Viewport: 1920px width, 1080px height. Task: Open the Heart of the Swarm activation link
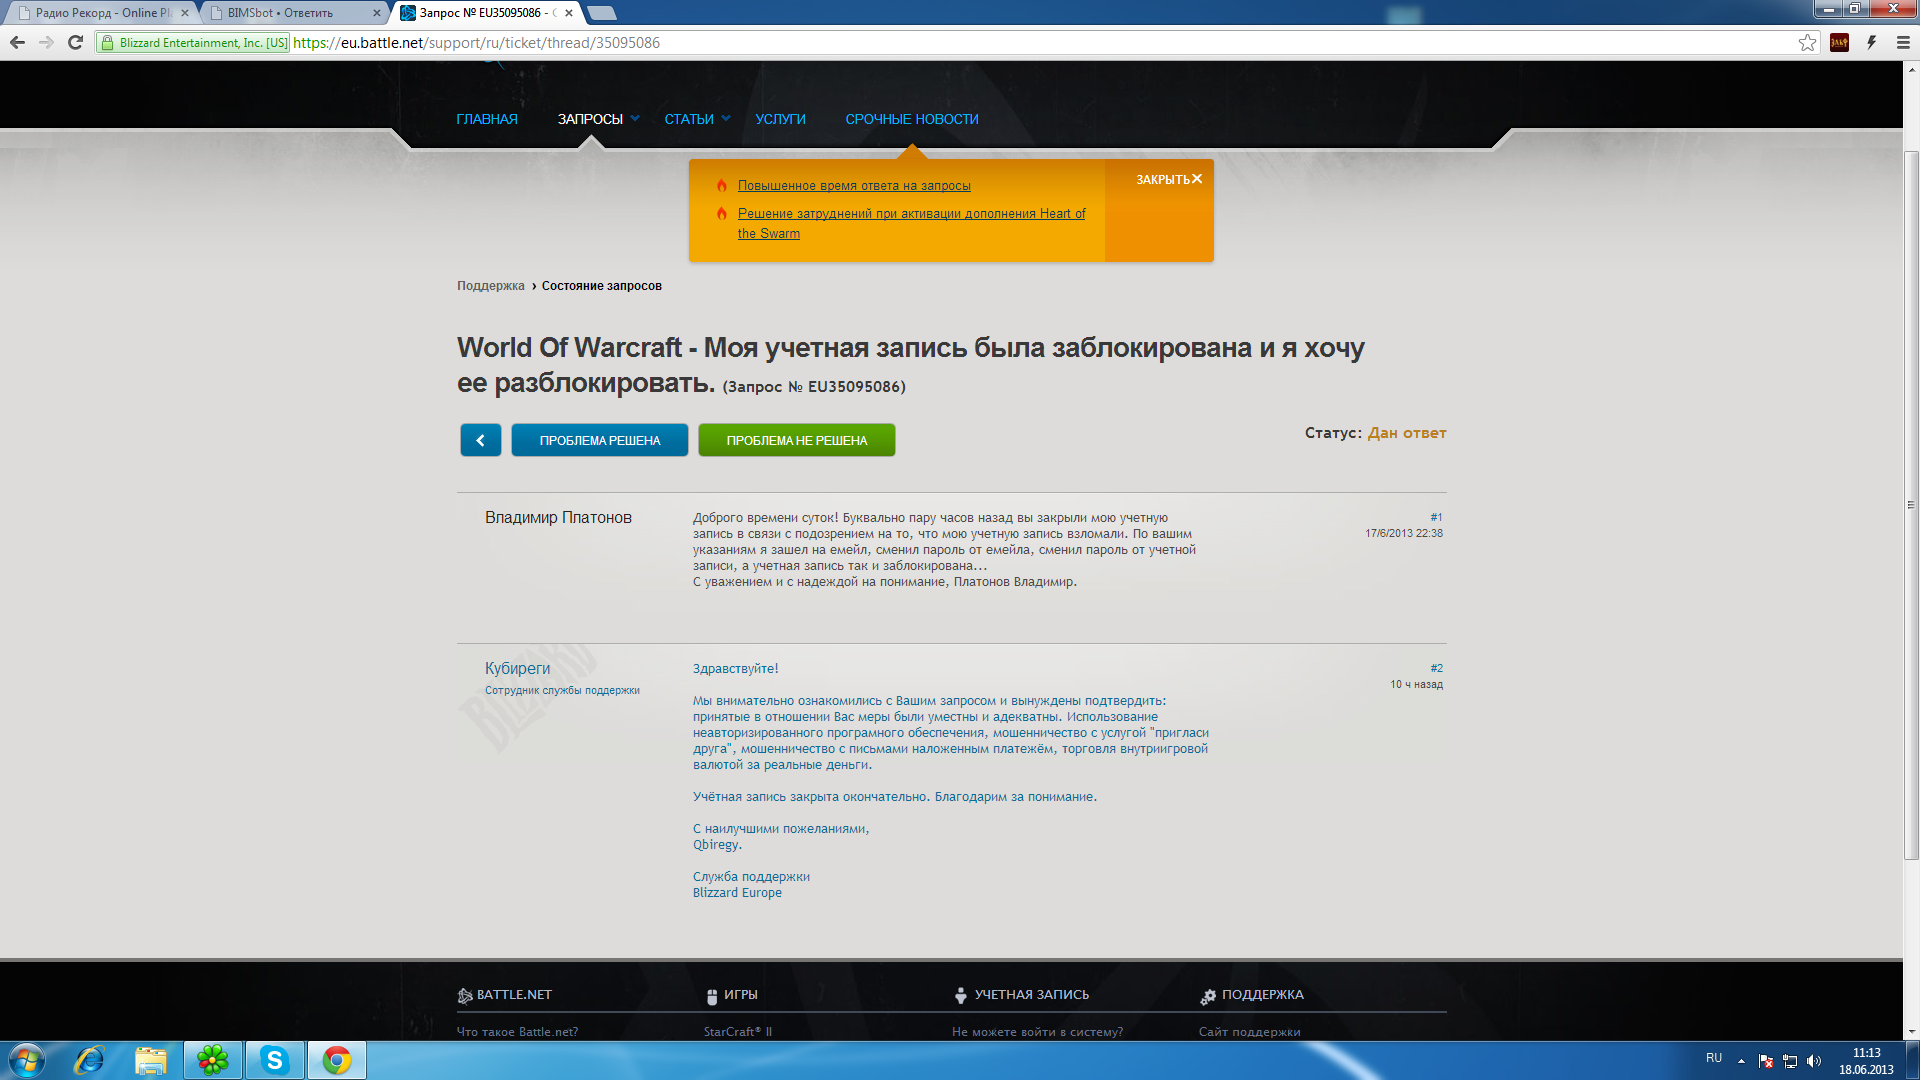911,214
